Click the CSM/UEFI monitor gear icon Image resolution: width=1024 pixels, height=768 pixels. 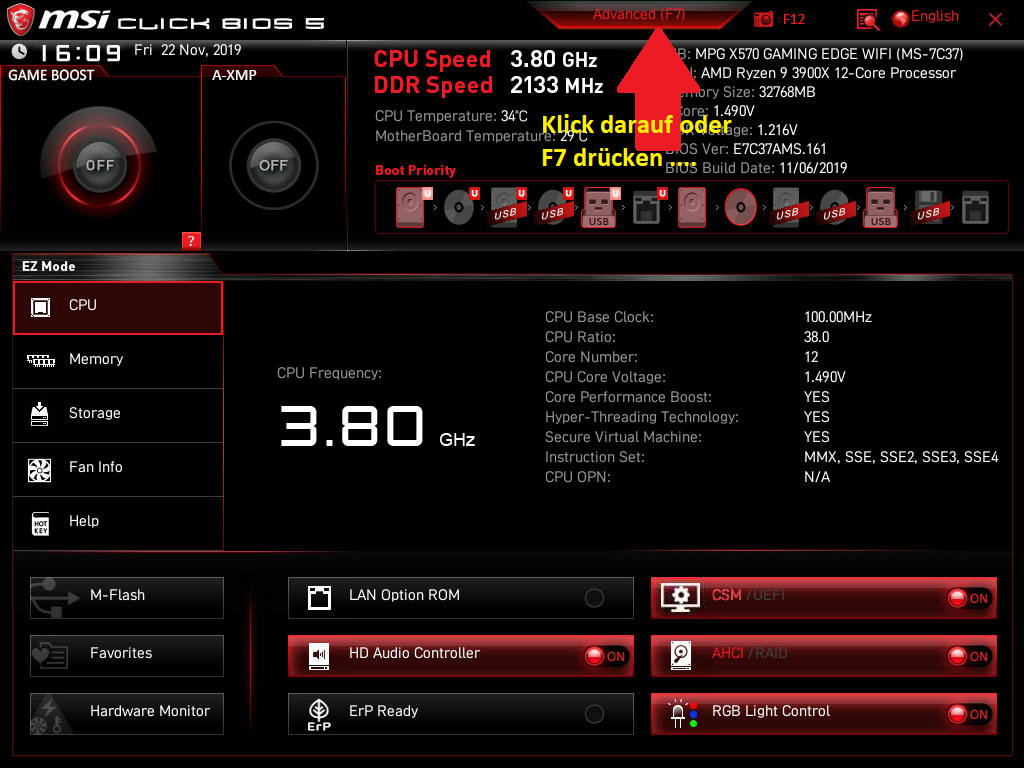680,597
